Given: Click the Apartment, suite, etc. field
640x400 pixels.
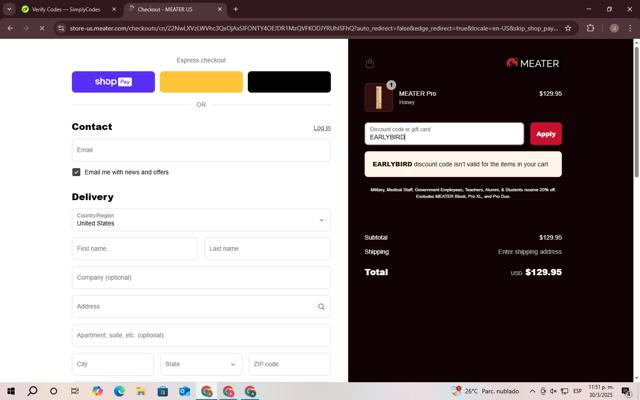Looking at the screenshot, I should click(201, 335).
